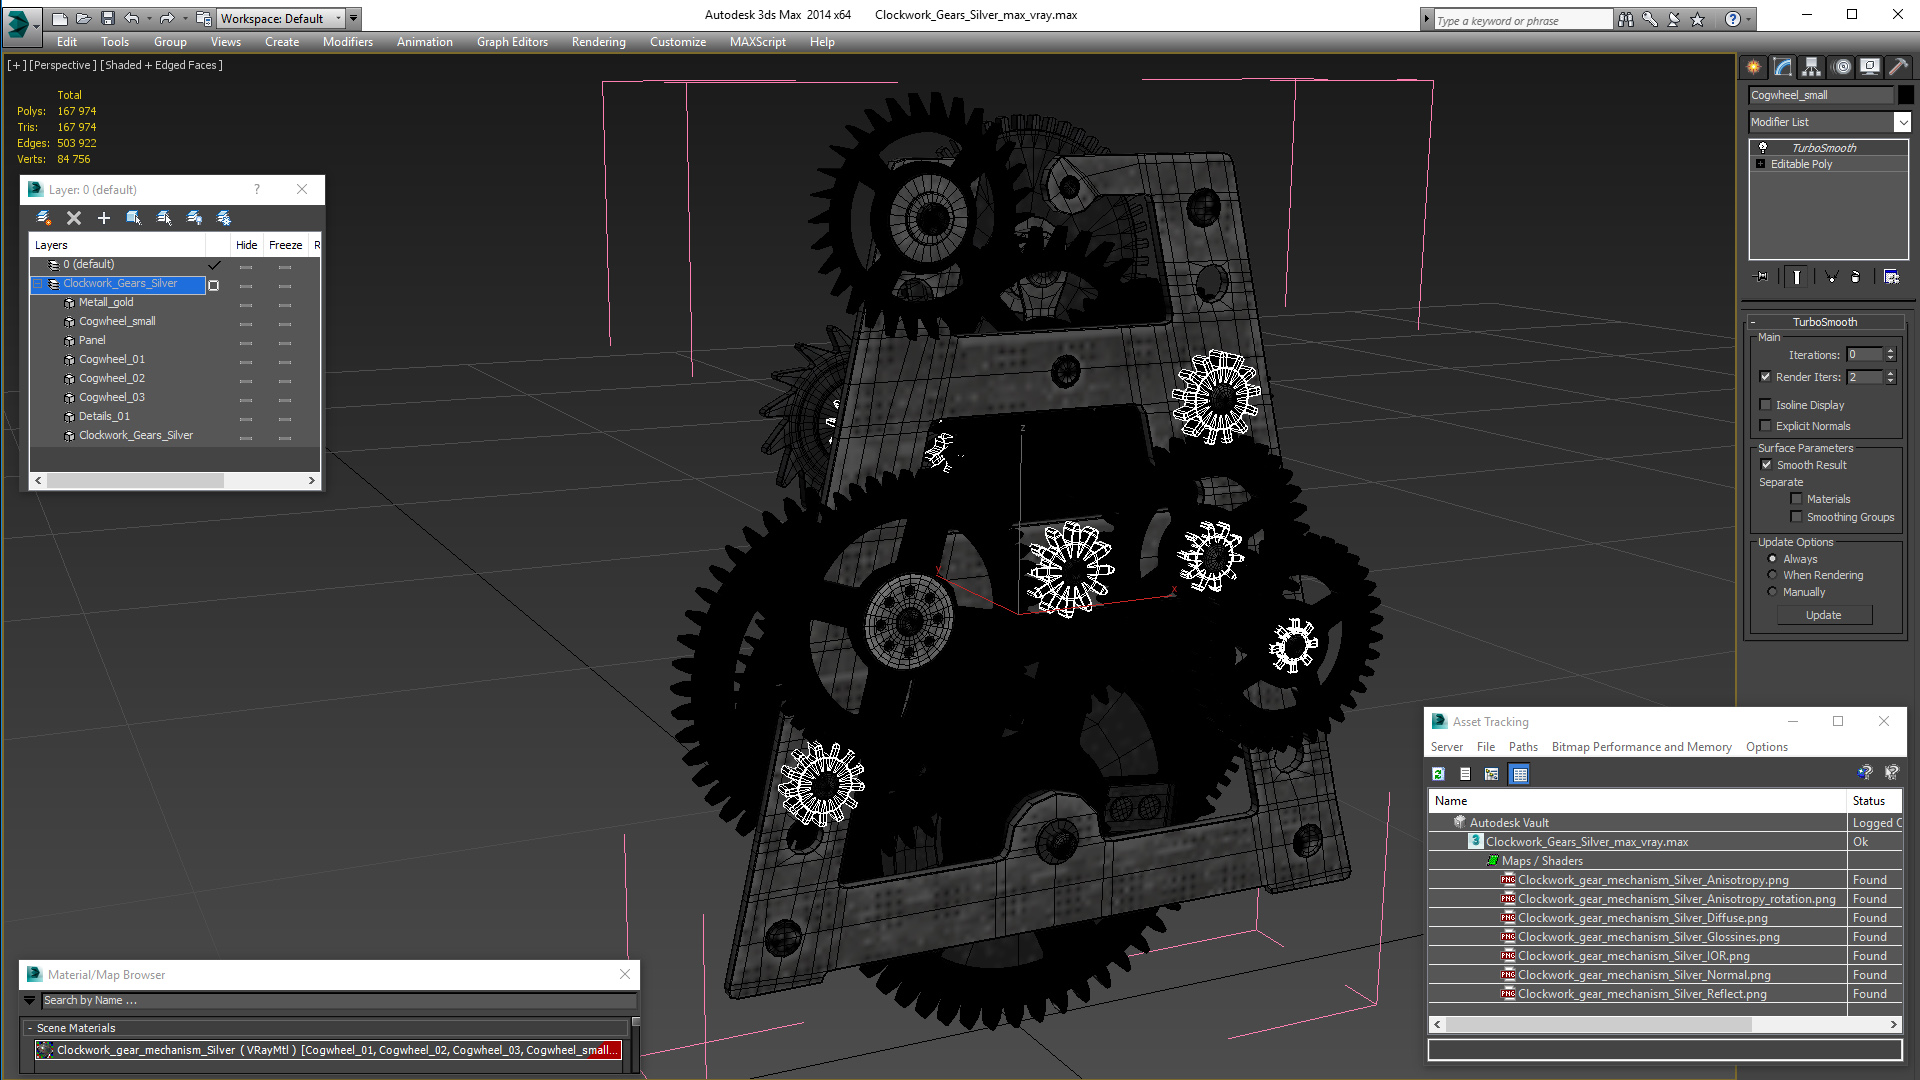Image resolution: width=1920 pixels, height=1080 pixels.
Task: Open Bitmap Performance and Memory menu
Action: pyautogui.click(x=1641, y=747)
